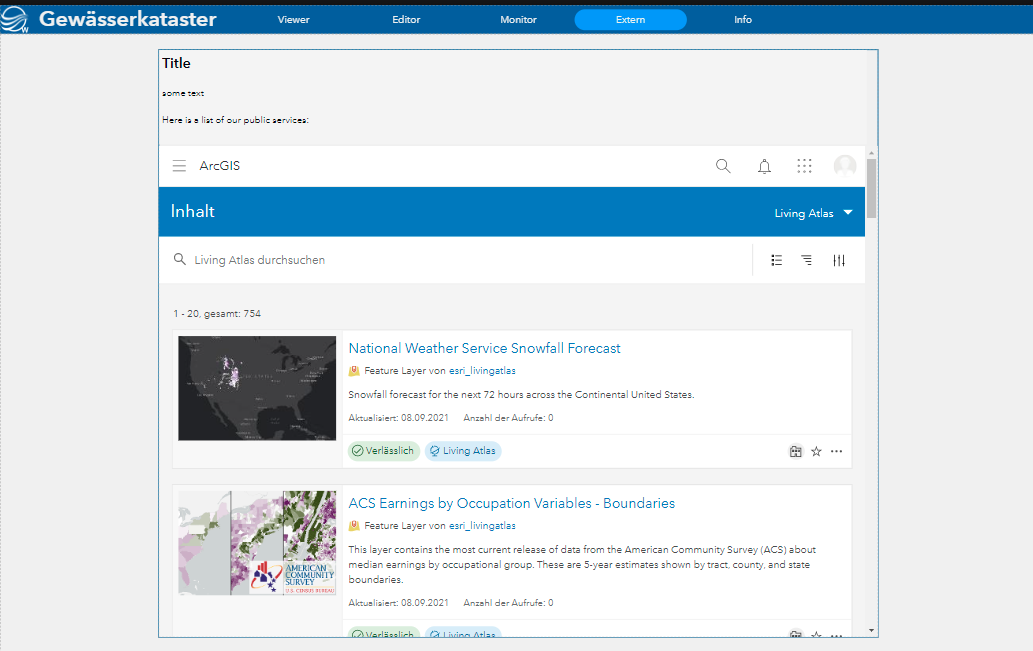Click the Gewässerkataster logo icon
The image size is (1033, 651).
coord(14,19)
